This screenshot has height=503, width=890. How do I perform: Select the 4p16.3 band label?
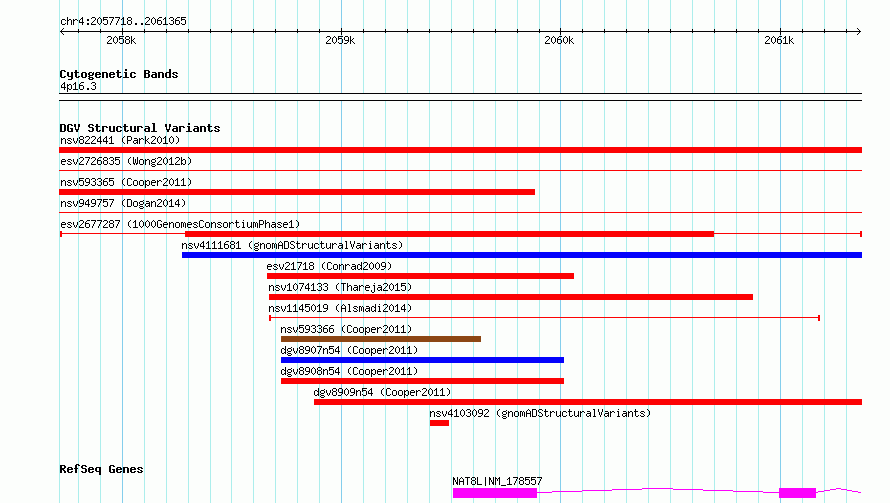tap(78, 86)
